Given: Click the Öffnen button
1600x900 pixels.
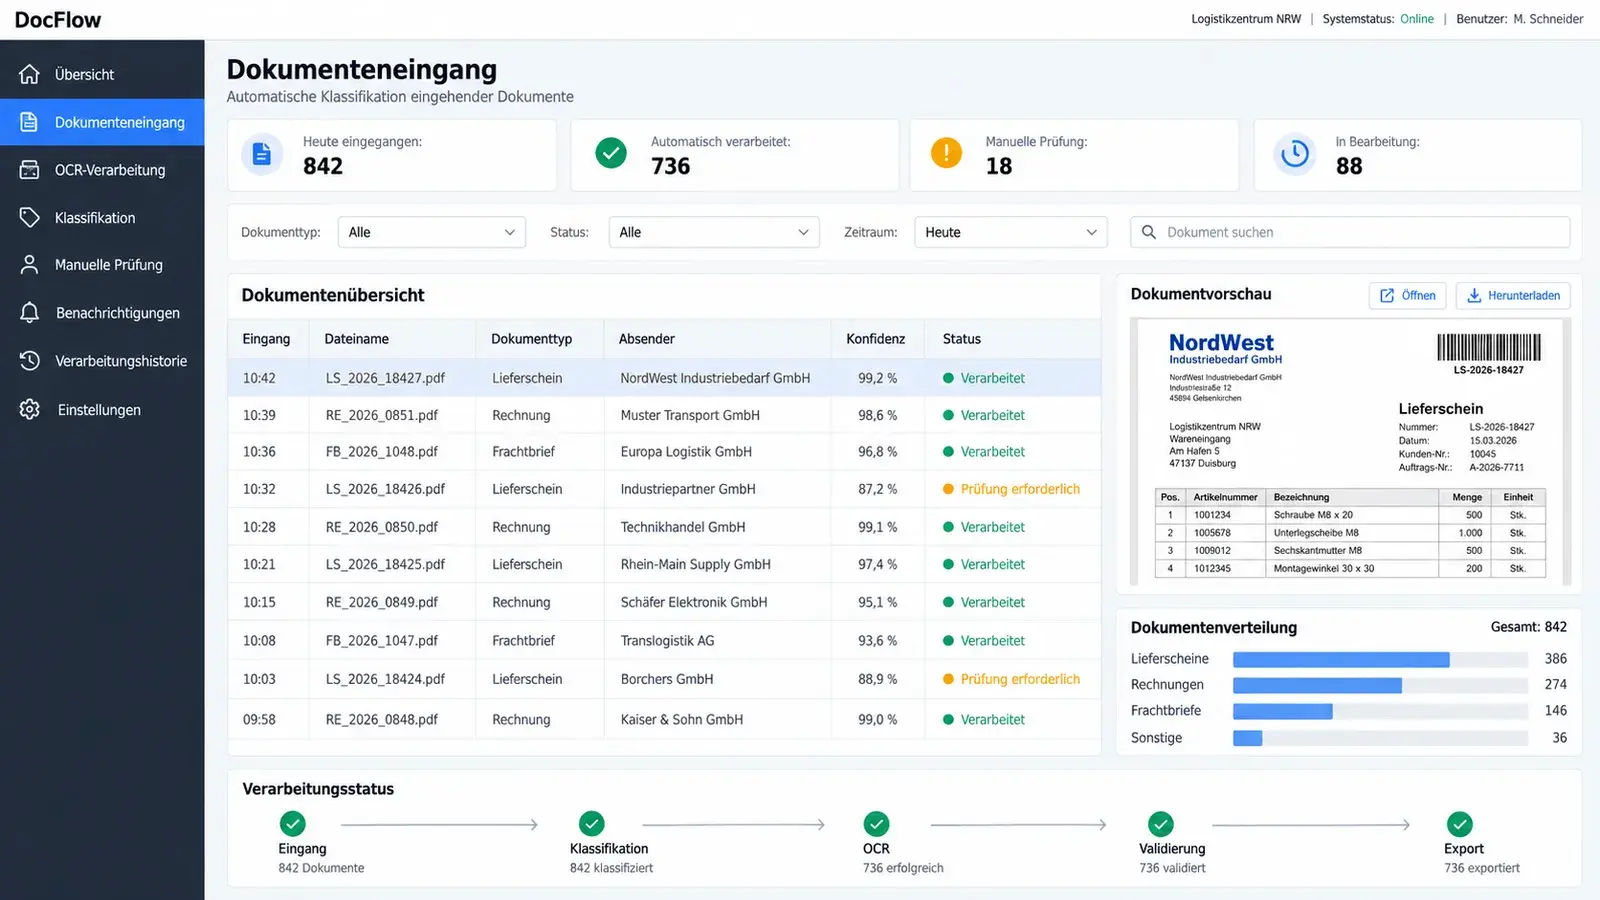Looking at the screenshot, I should (x=1407, y=296).
